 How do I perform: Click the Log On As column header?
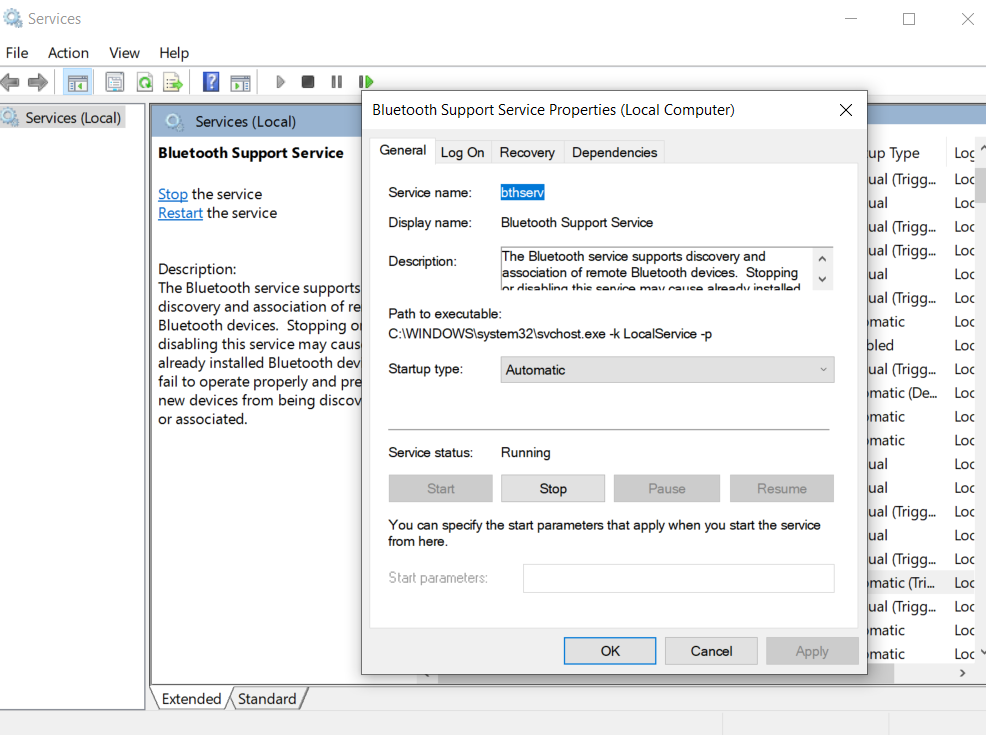(x=963, y=153)
